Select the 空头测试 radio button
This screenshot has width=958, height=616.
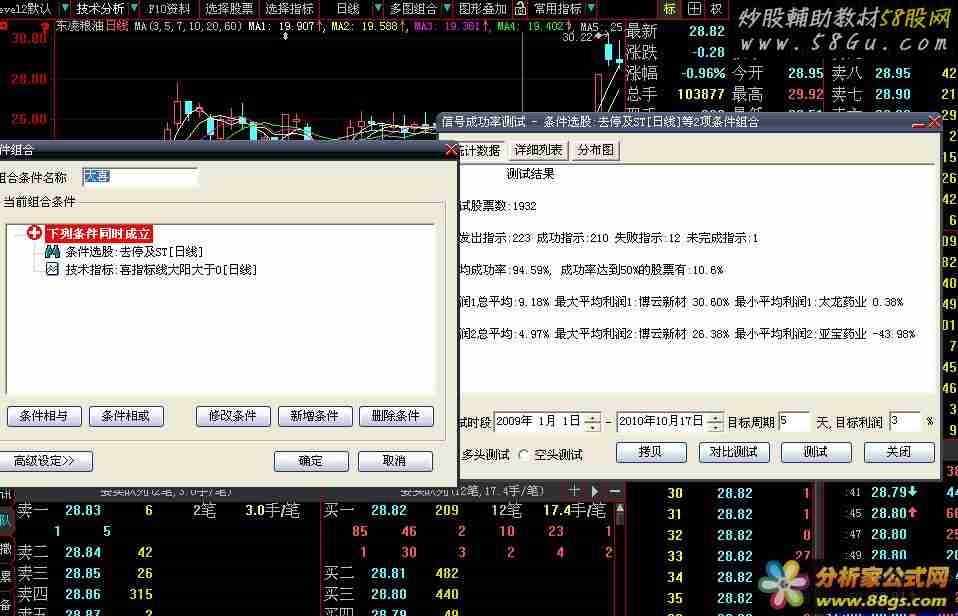click(x=524, y=455)
